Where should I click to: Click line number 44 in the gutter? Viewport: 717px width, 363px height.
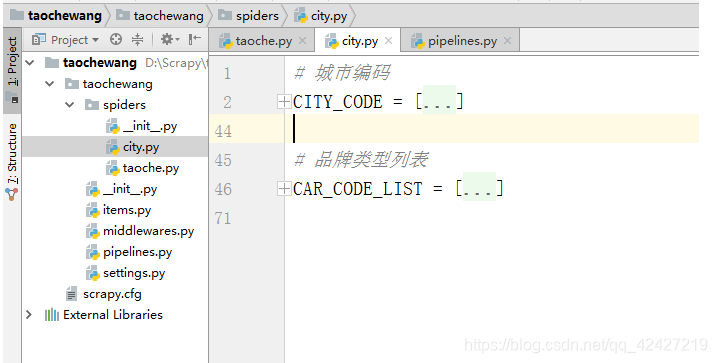pos(223,131)
